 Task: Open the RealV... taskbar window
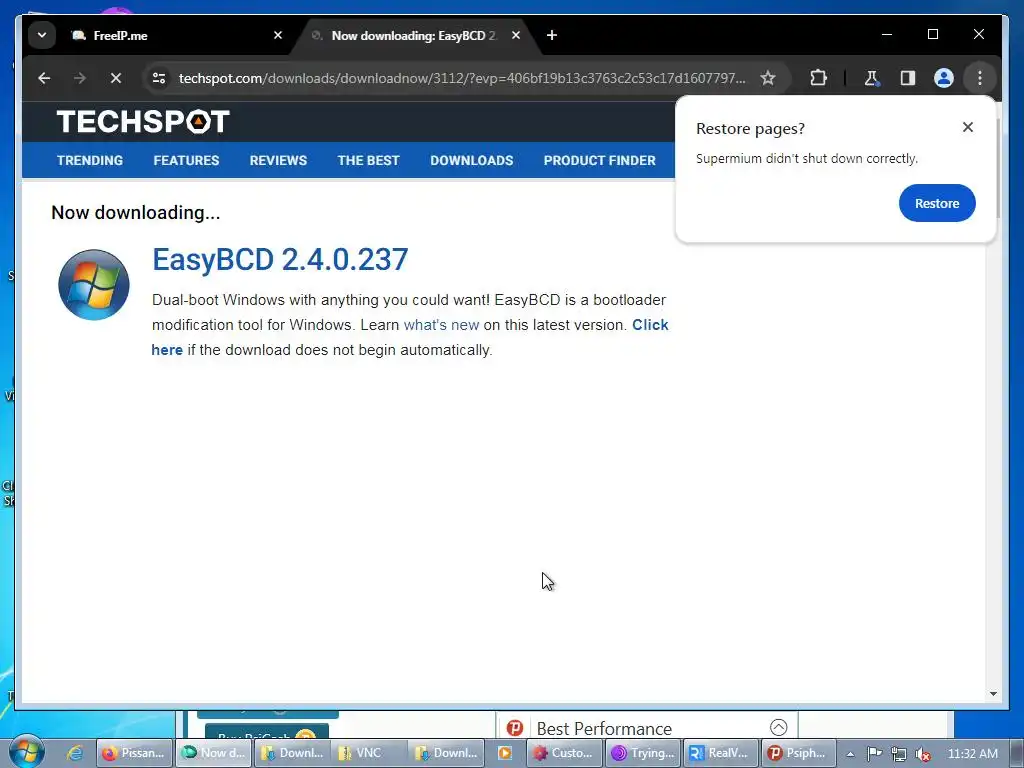pyautogui.click(x=721, y=753)
